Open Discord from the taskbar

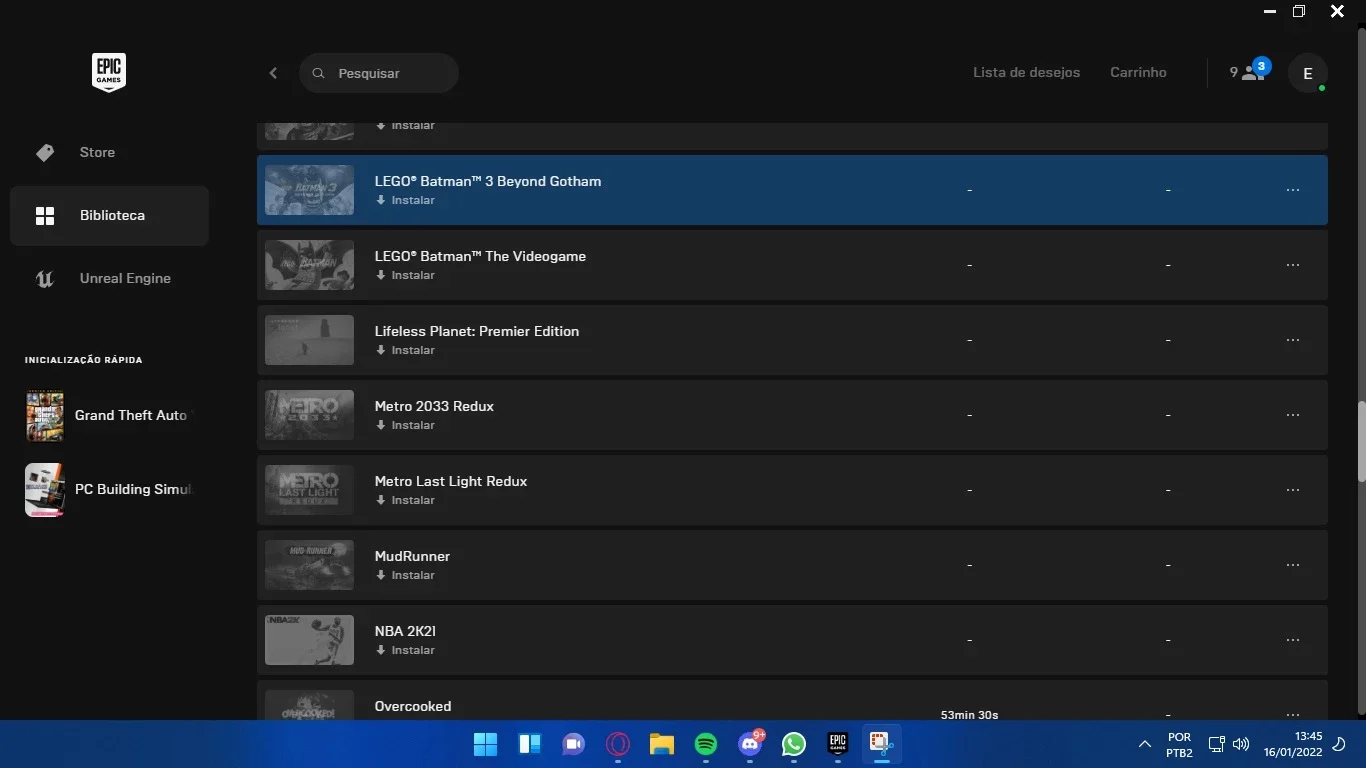pyautogui.click(x=750, y=744)
